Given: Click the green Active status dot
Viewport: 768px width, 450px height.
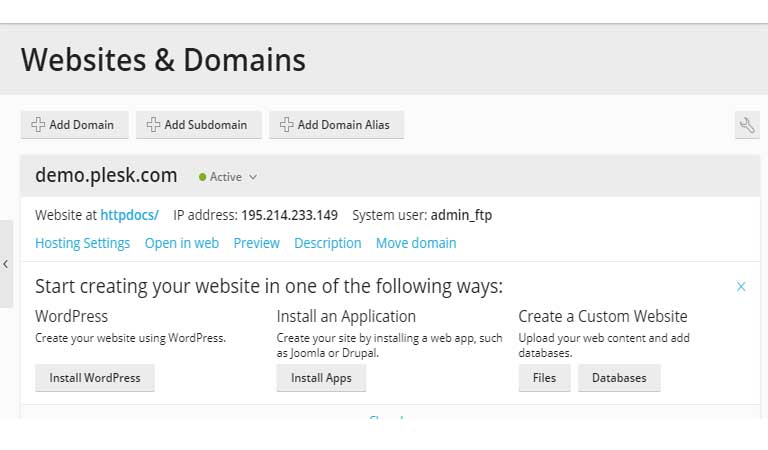Looking at the screenshot, I should [x=202, y=177].
